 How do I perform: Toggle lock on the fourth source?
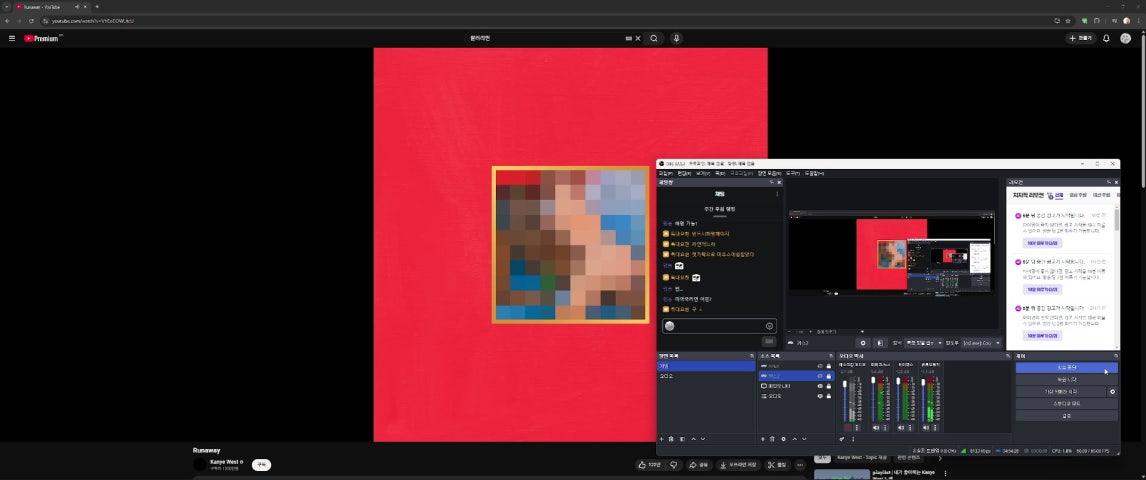[829, 396]
